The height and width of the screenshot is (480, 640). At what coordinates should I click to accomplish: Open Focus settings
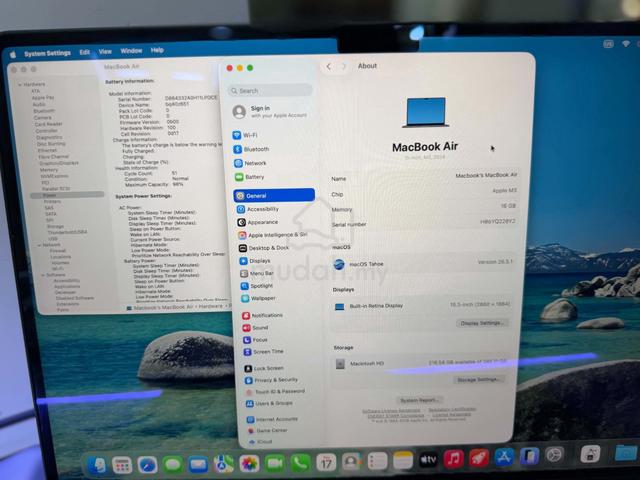click(255, 340)
